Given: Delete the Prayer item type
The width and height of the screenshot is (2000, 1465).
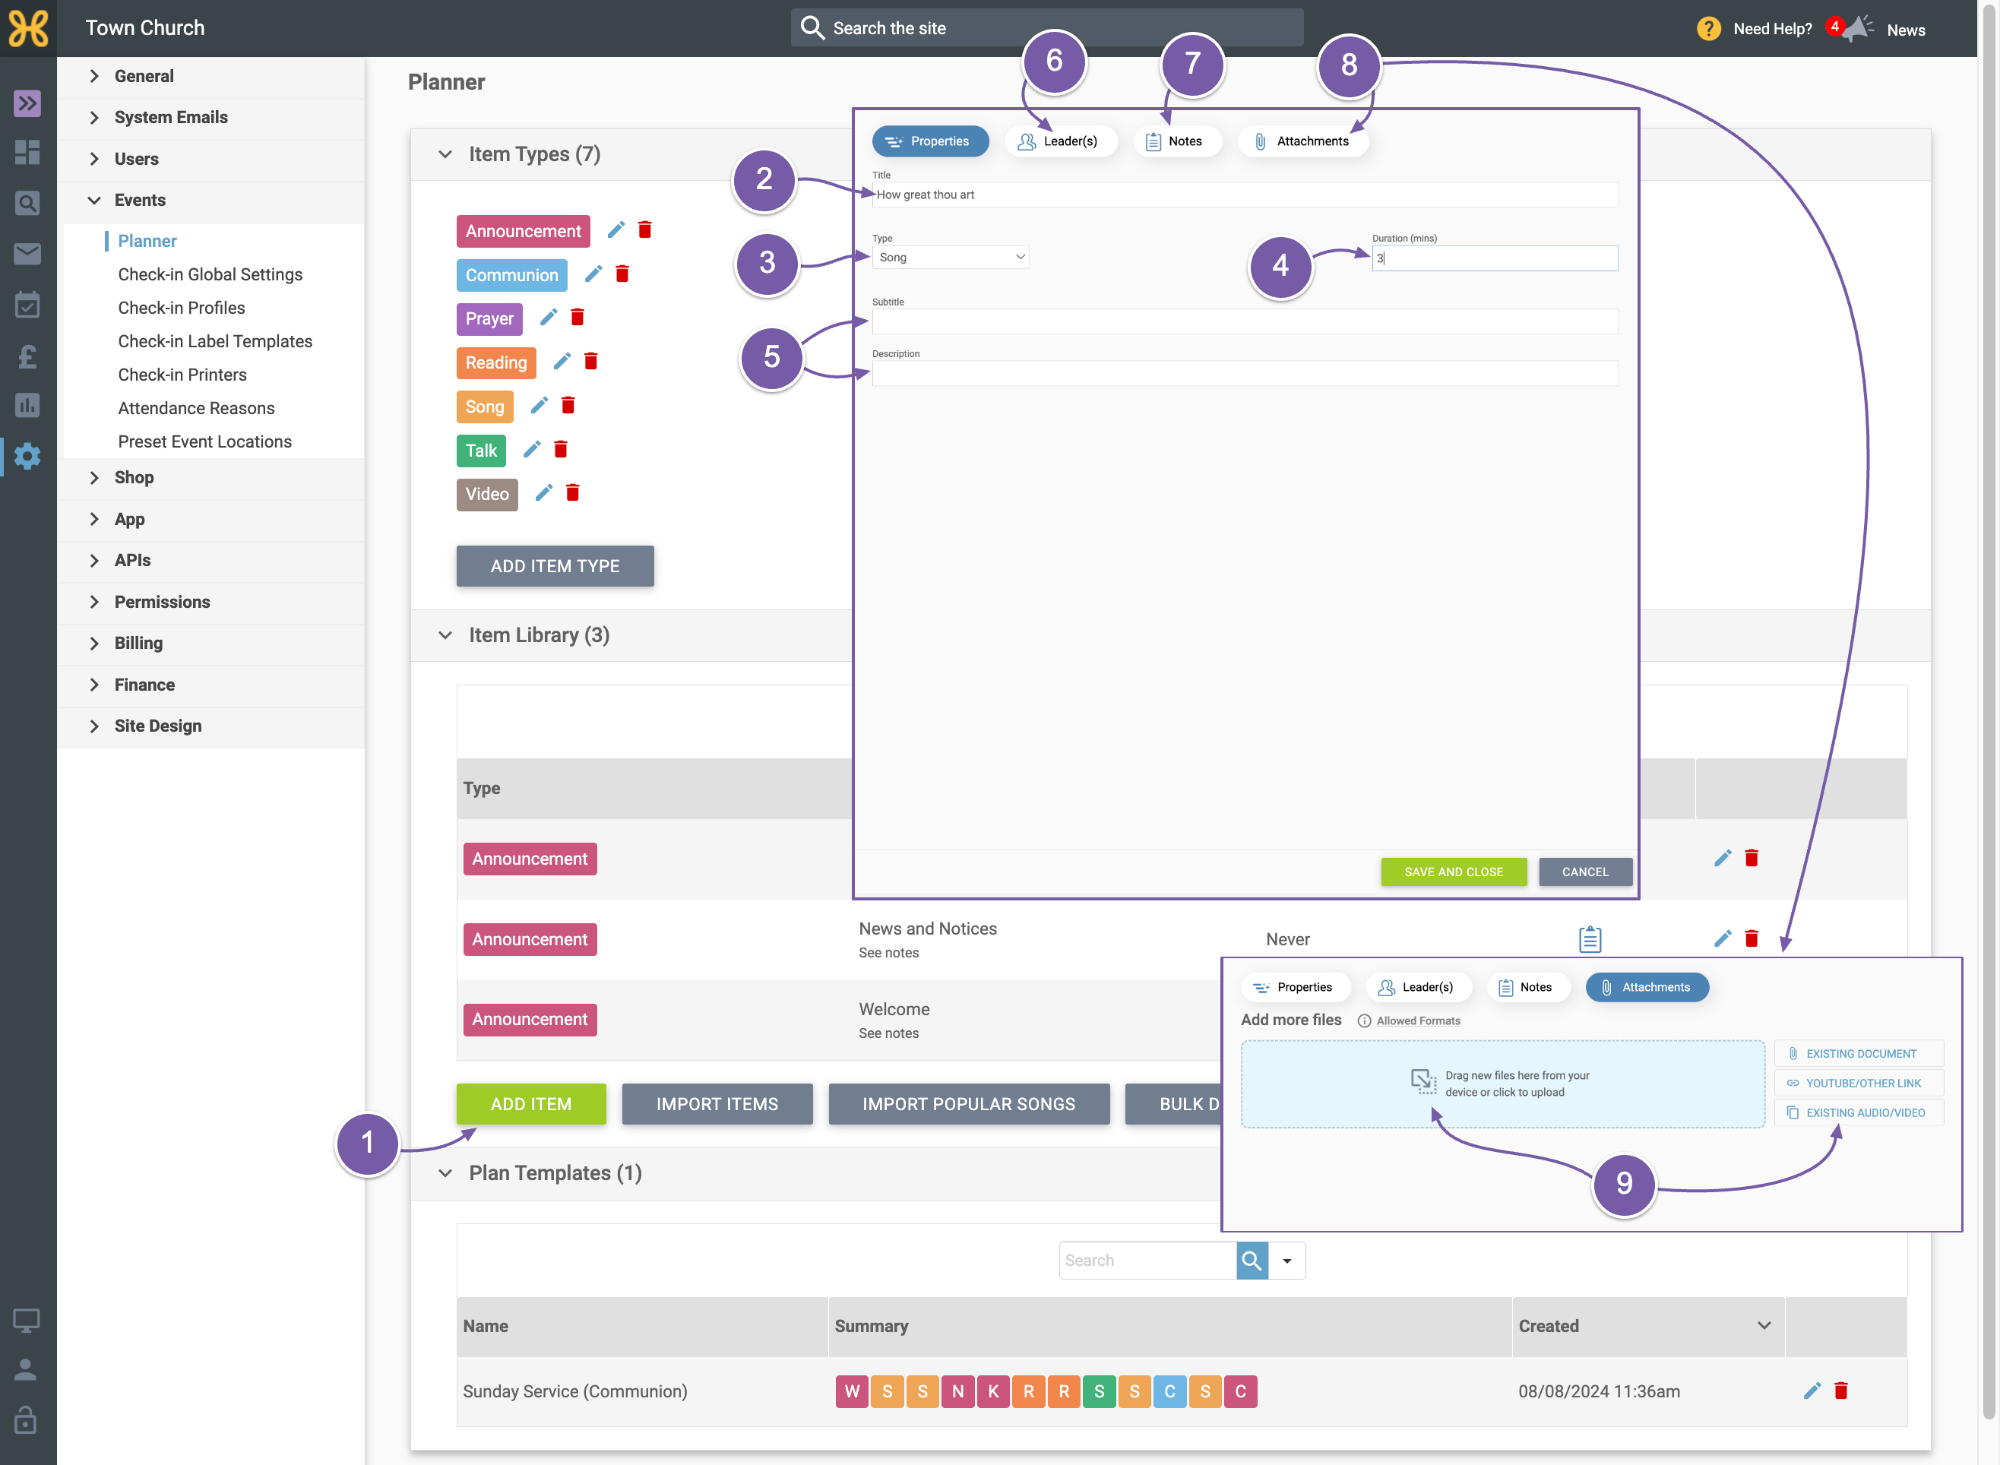Looking at the screenshot, I should [x=577, y=317].
